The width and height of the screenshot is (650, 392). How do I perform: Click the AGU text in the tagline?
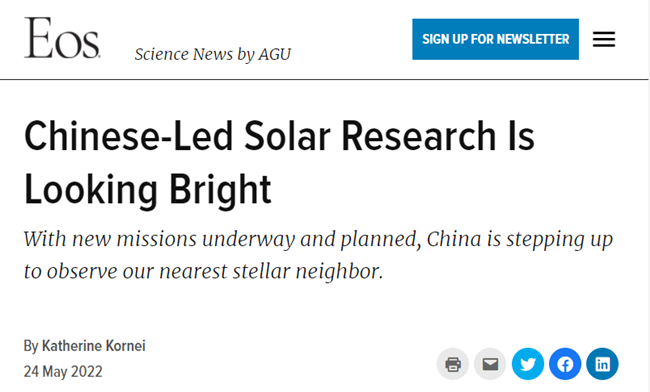(x=274, y=54)
